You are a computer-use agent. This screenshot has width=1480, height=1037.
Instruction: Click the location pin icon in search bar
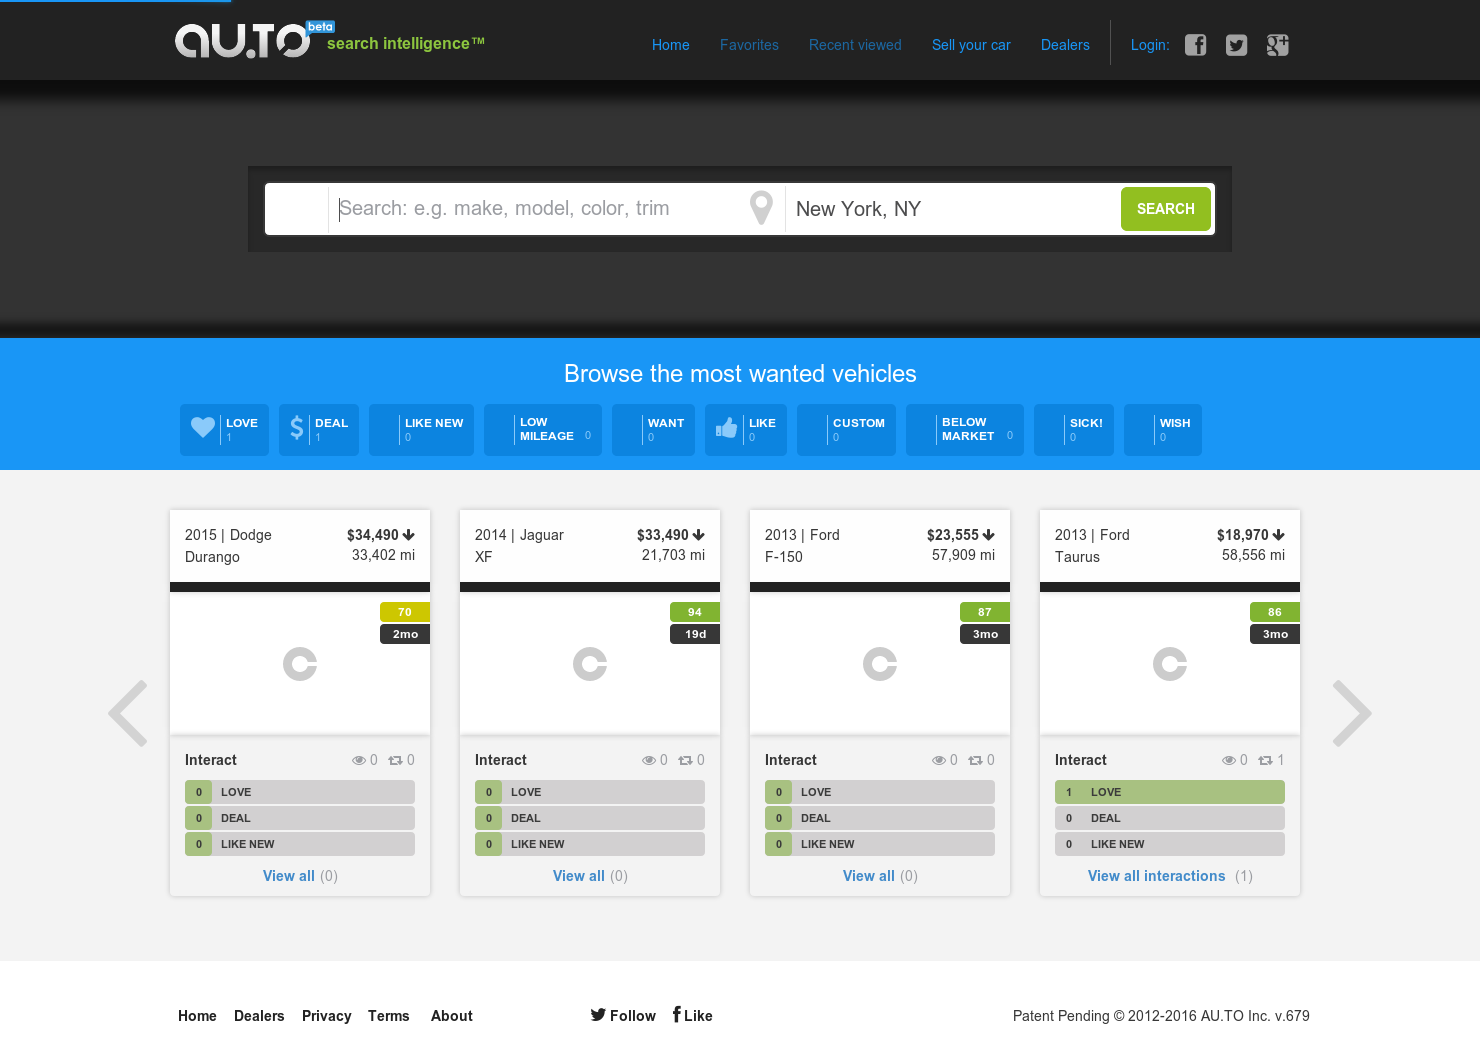761,208
